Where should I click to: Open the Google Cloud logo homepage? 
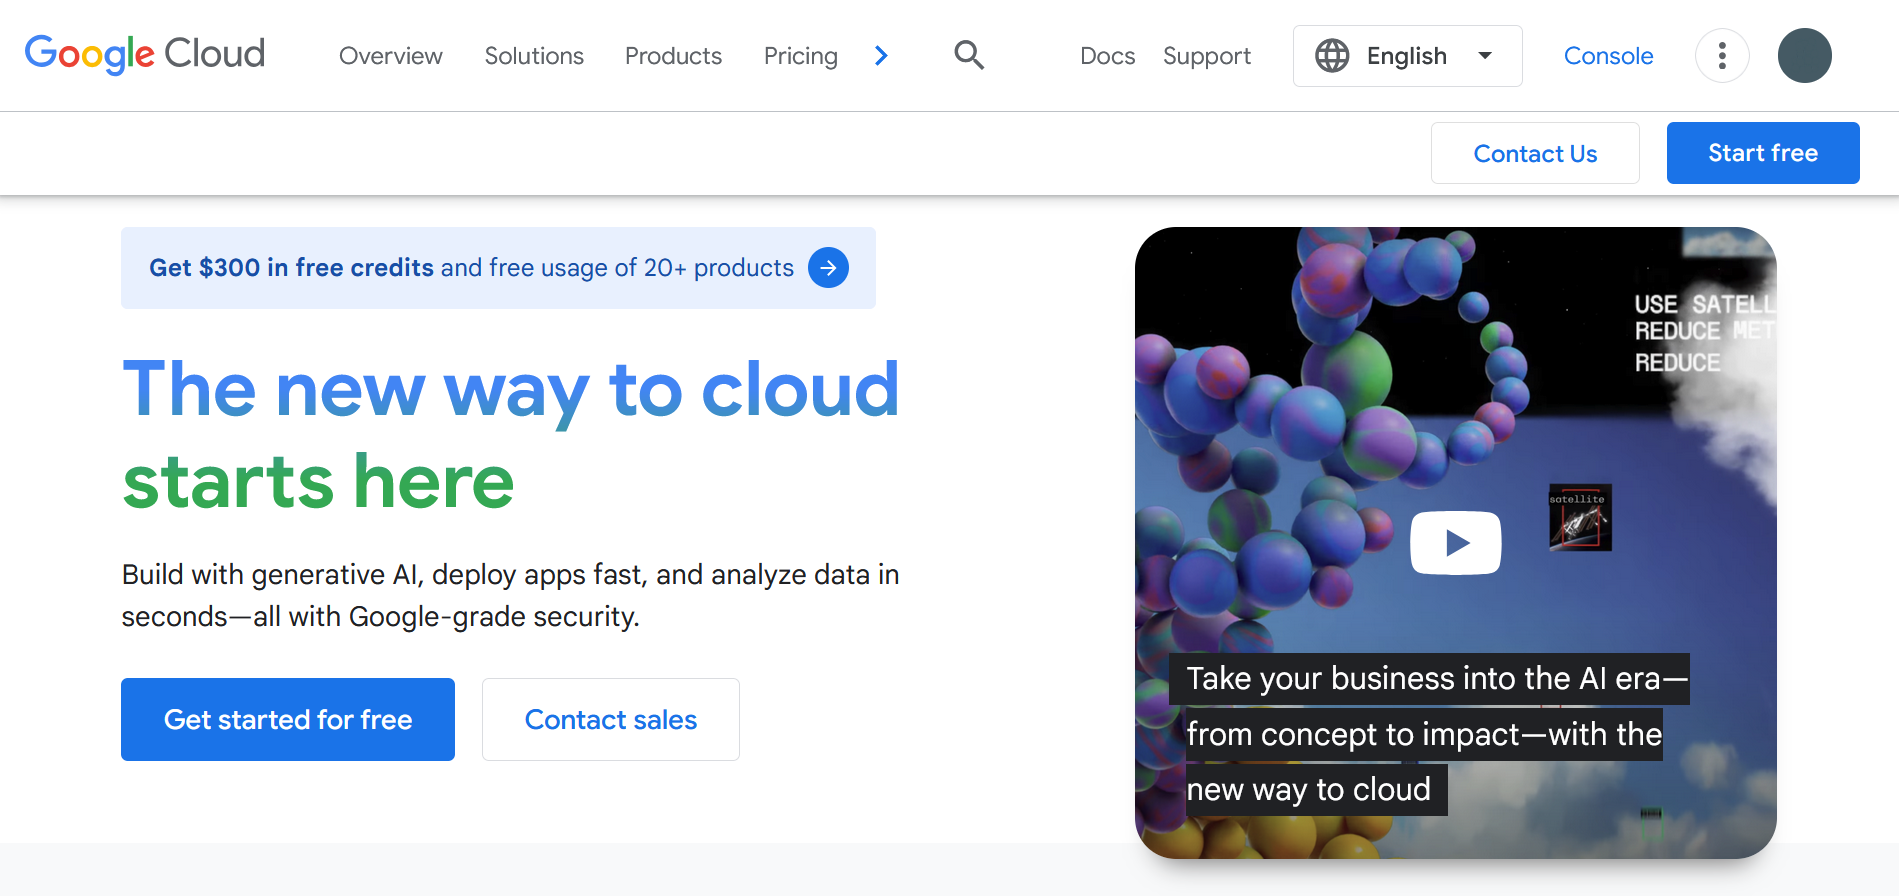click(145, 55)
